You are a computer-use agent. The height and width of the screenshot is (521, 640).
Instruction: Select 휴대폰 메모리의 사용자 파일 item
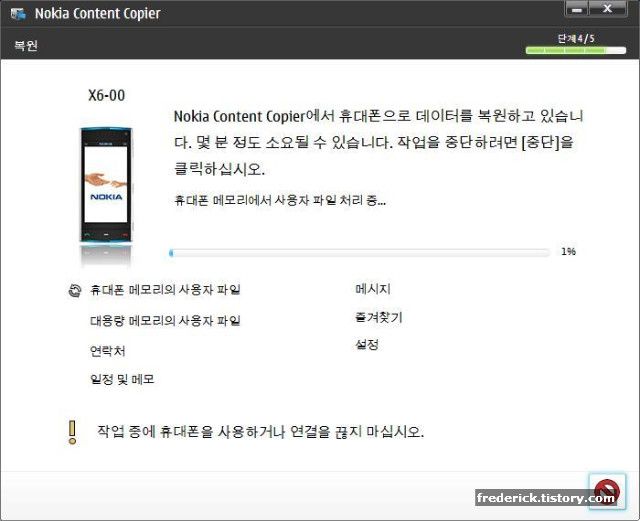click(165, 290)
